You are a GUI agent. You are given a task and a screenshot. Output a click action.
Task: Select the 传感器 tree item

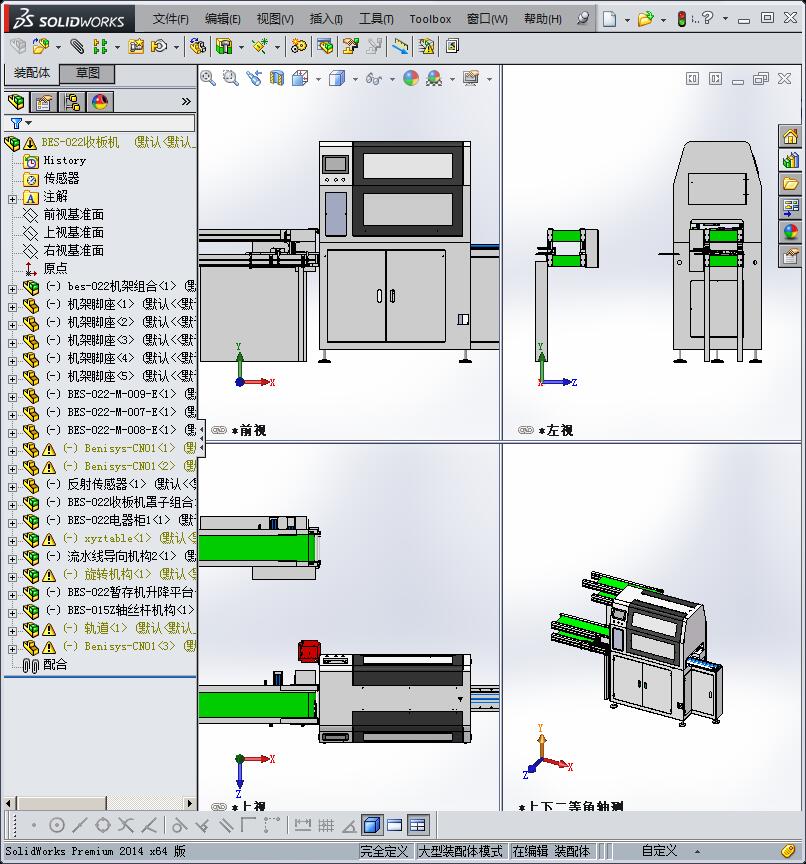61,179
